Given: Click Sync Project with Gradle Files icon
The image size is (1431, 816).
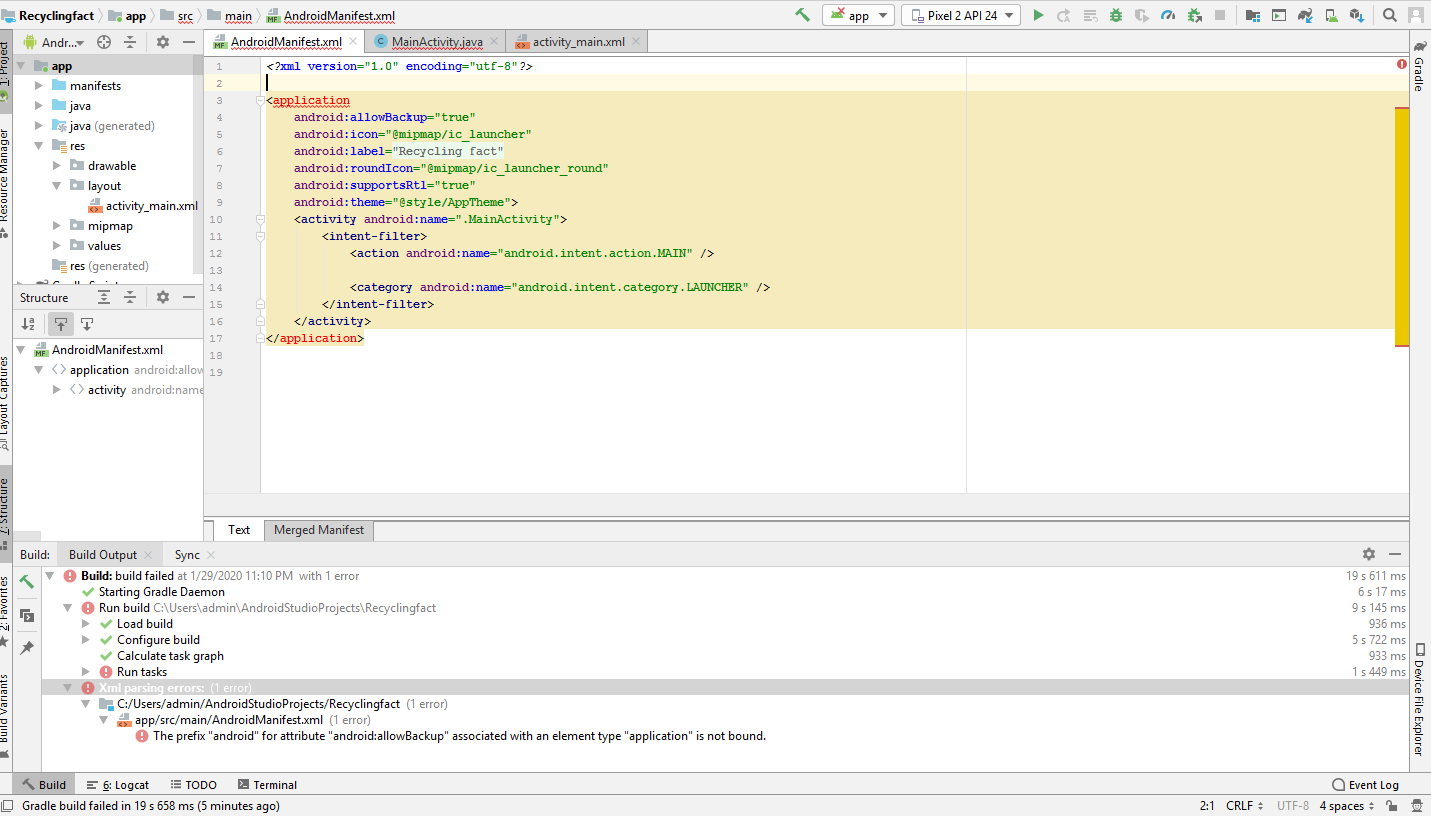Looking at the screenshot, I should pos(1305,15).
